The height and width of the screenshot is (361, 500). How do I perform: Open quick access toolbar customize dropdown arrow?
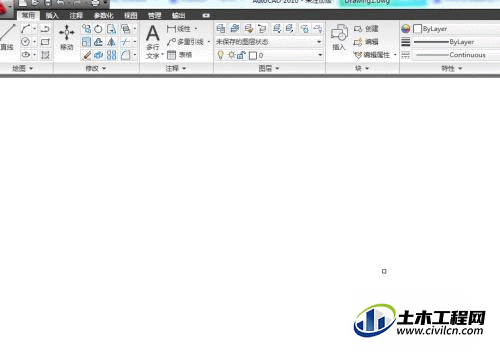[105, 3]
